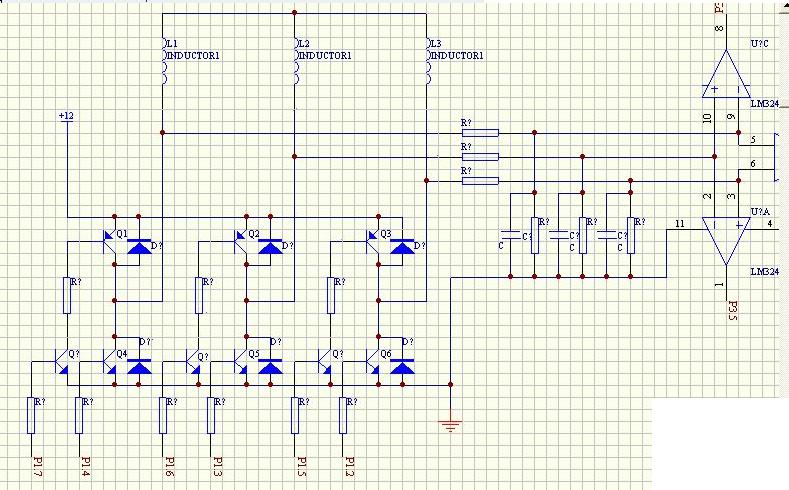The height and width of the screenshot is (490, 789).
Task: Click the +12 power label
Action: 66,117
